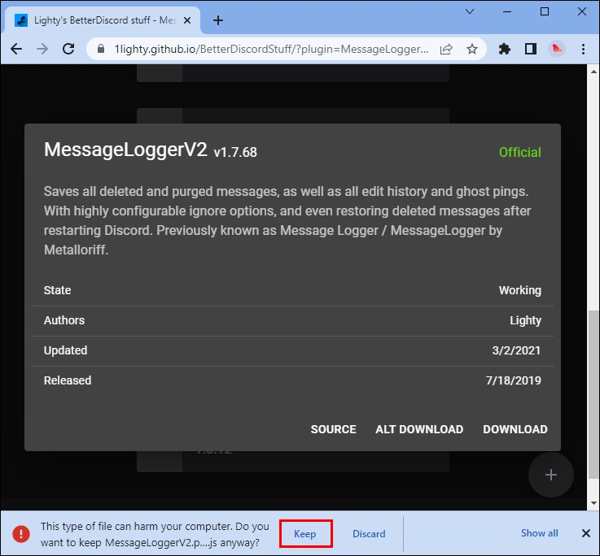
Task: Click the ALT DOWNLOAD button
Action: coord(419,429)
